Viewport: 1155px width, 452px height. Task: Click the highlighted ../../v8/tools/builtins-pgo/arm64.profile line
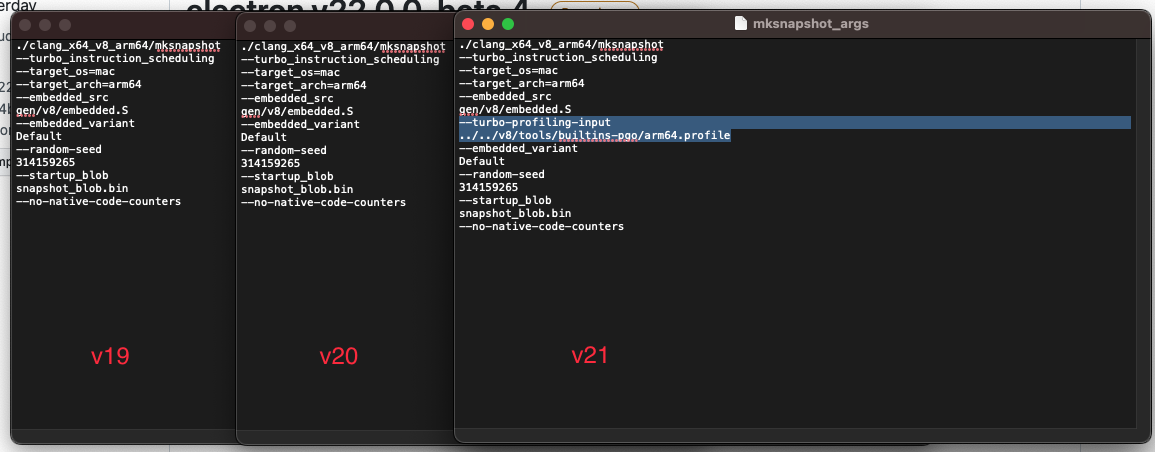[x=594, y=135]
